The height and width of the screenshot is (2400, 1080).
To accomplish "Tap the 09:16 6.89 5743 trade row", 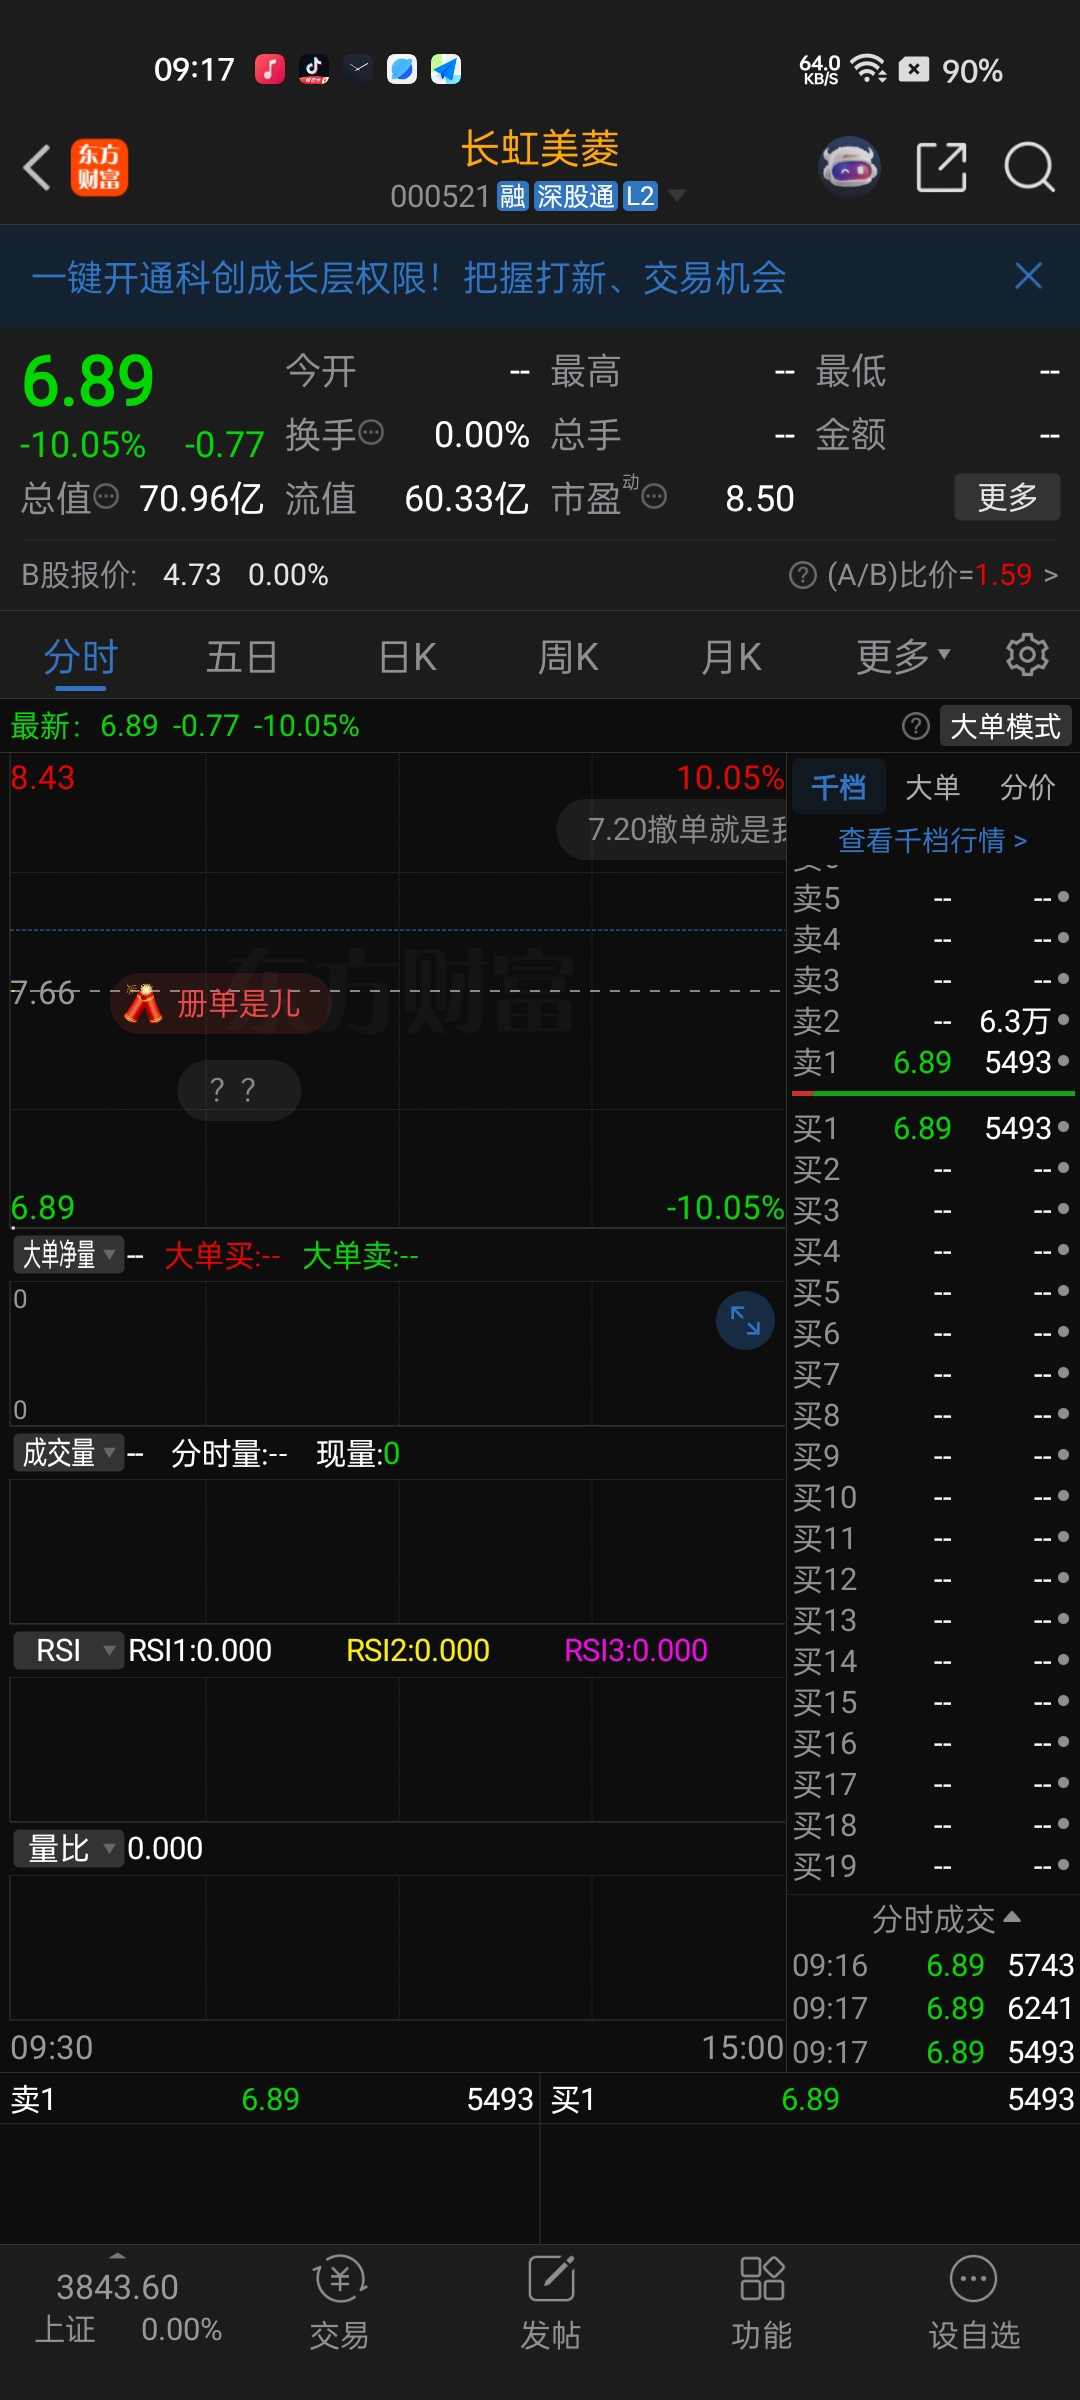I will [932, 1965].
